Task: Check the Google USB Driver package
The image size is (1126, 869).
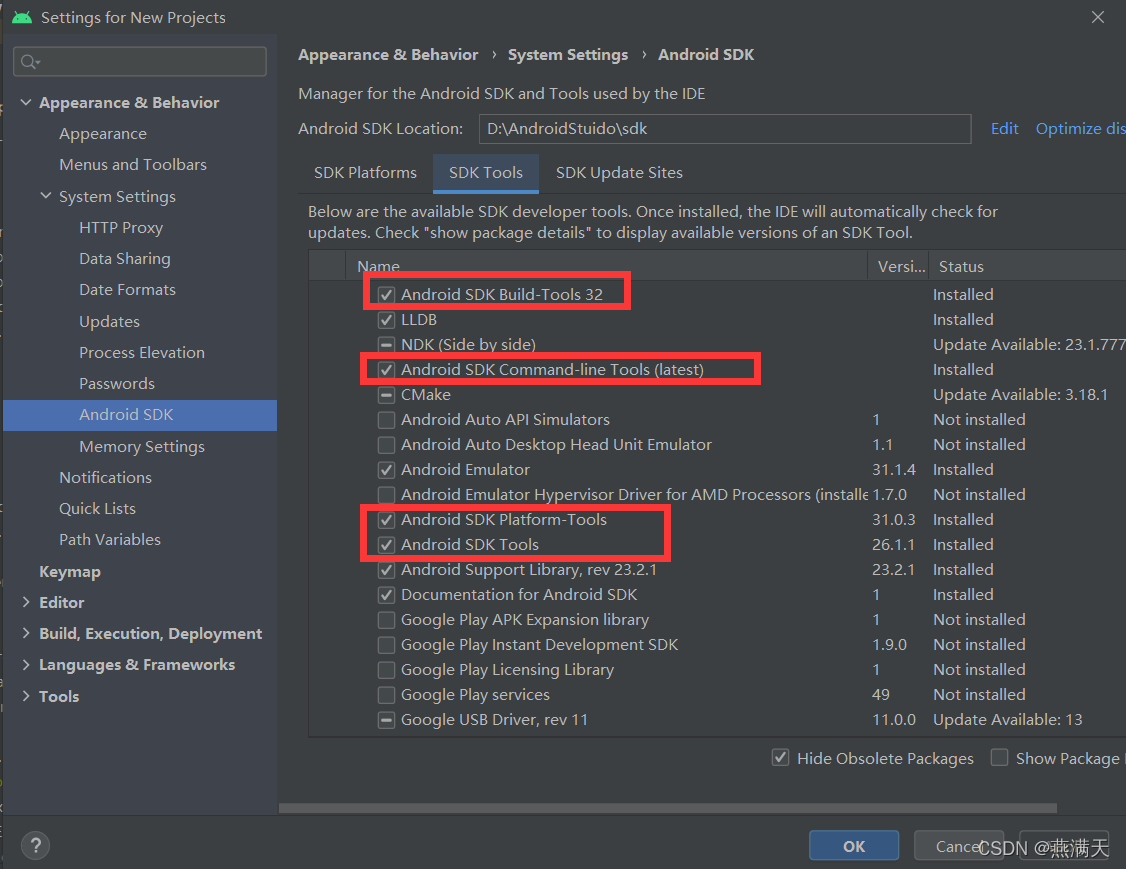Action: pyautogui.click(x=386, y=719)
